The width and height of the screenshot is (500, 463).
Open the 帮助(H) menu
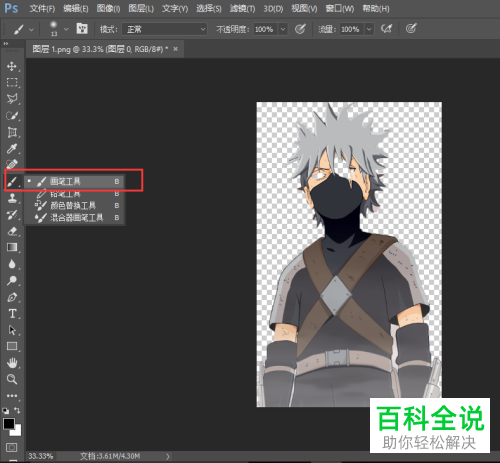pyautogui.click(x=376, y=9)
